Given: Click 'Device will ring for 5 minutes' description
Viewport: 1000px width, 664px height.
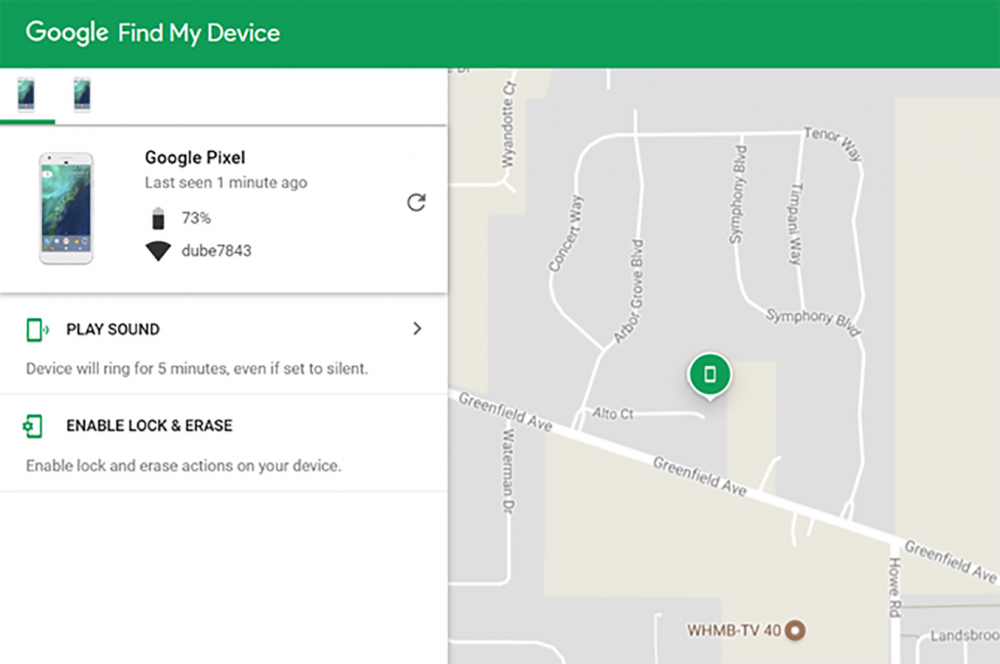Looking at the screenshot, I should pos(197,369).
